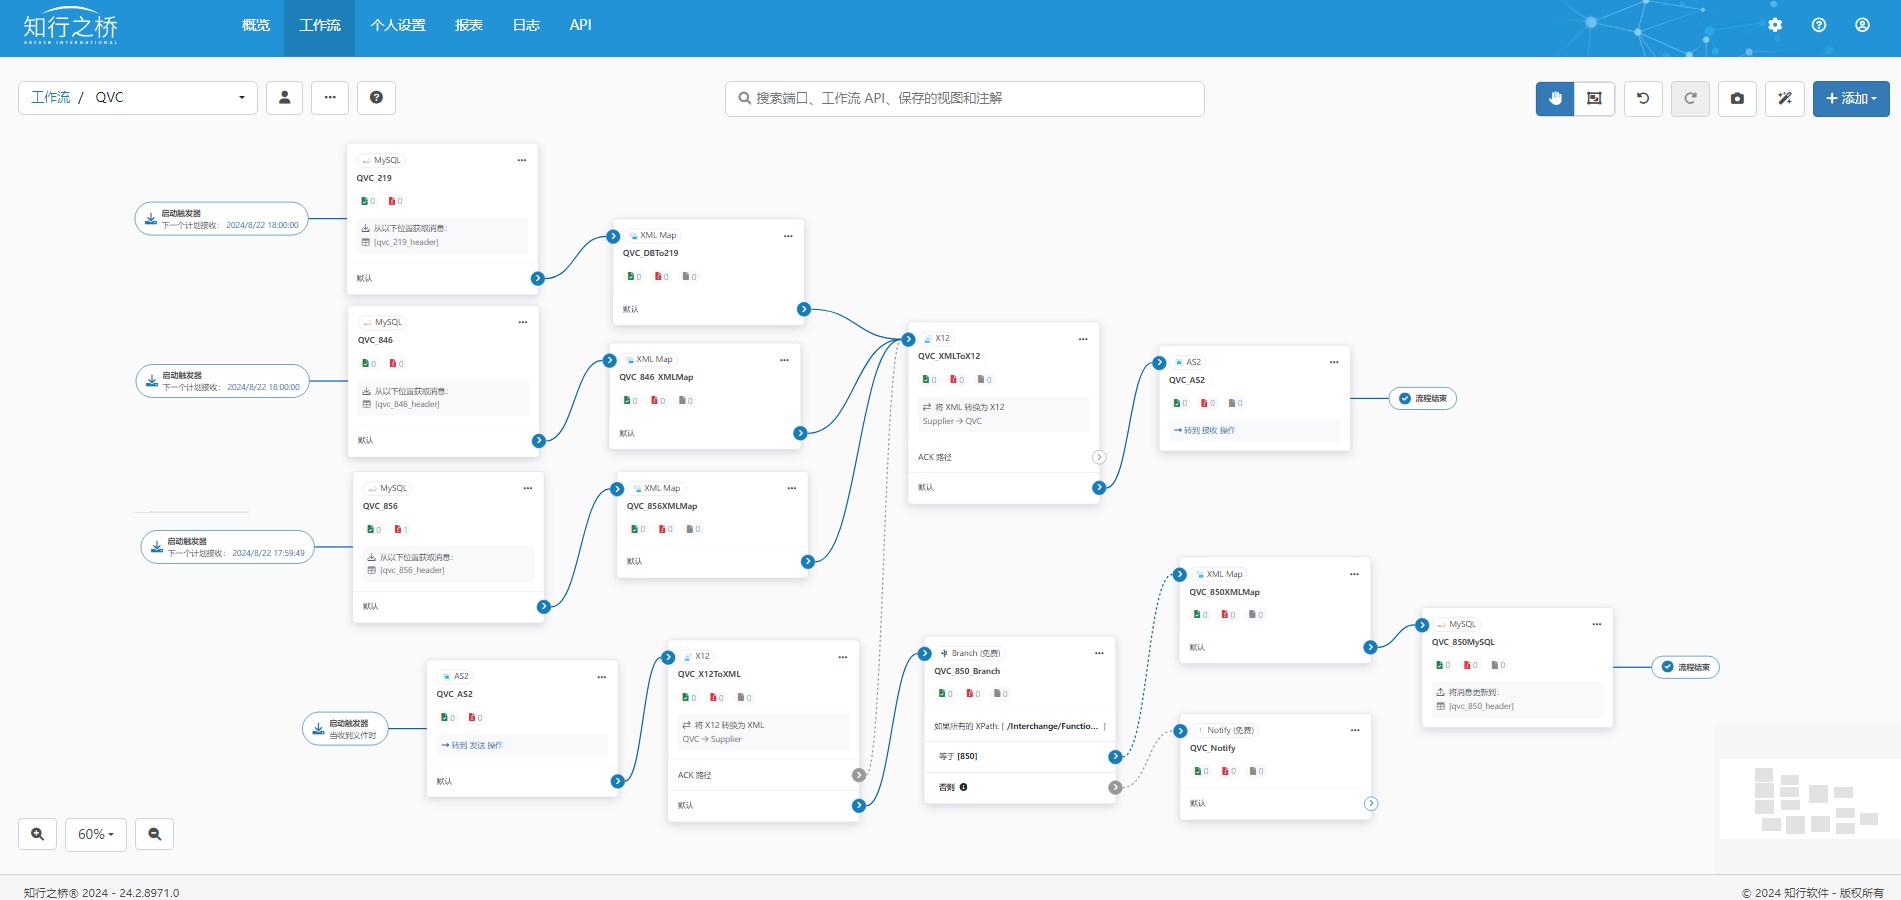Open help from the top bar question mark
1901x900 pixels.
pyautogui.click(x=1819, y=25)
